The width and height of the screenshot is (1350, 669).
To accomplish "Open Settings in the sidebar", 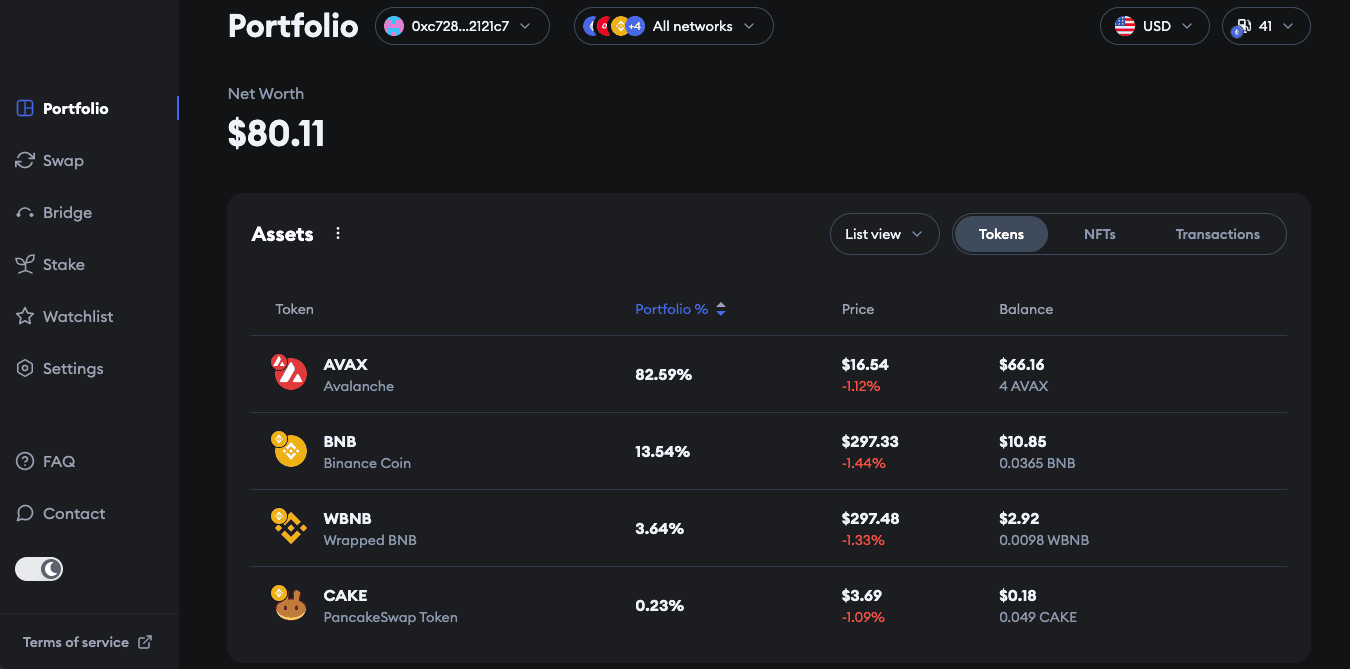I will click(73, 368).
